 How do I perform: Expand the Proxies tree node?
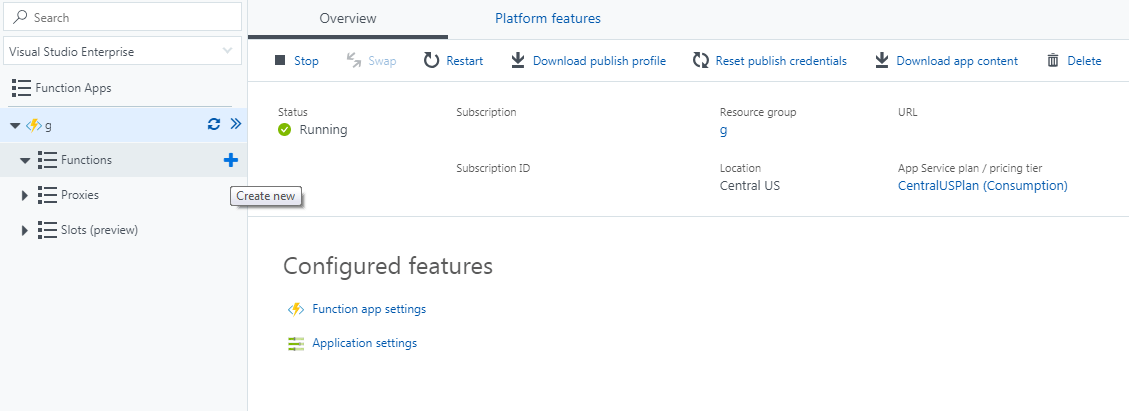[x=25, y=195]
